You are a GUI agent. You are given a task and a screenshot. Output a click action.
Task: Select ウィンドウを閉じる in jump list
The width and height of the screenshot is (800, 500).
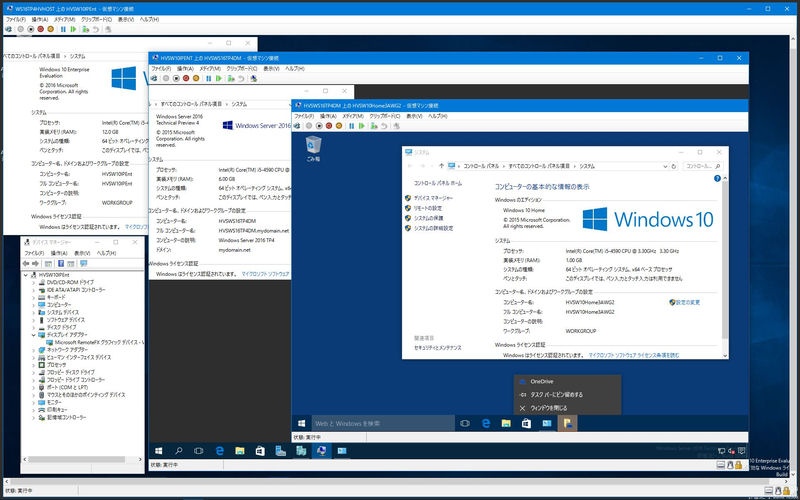pos(567,408)
